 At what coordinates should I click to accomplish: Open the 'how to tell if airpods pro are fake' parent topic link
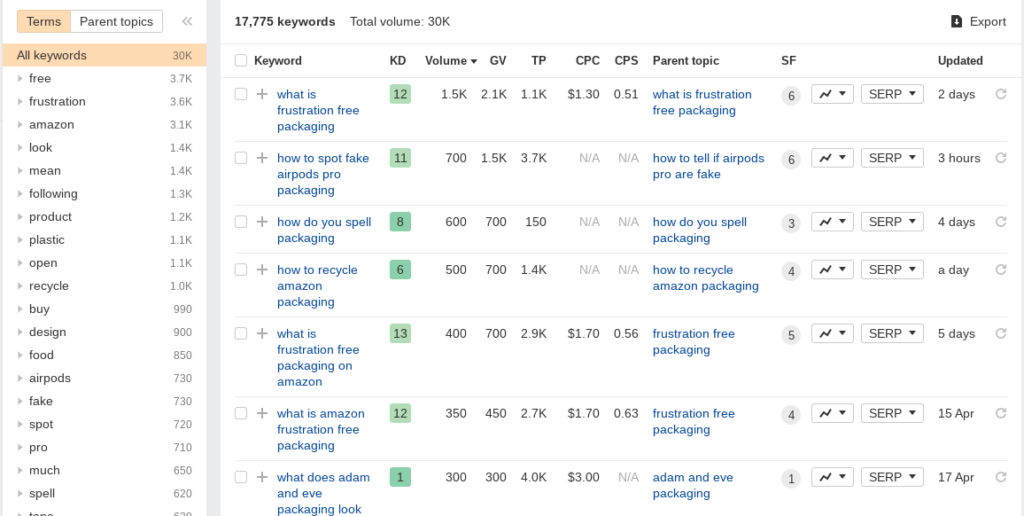coord(708,166)
